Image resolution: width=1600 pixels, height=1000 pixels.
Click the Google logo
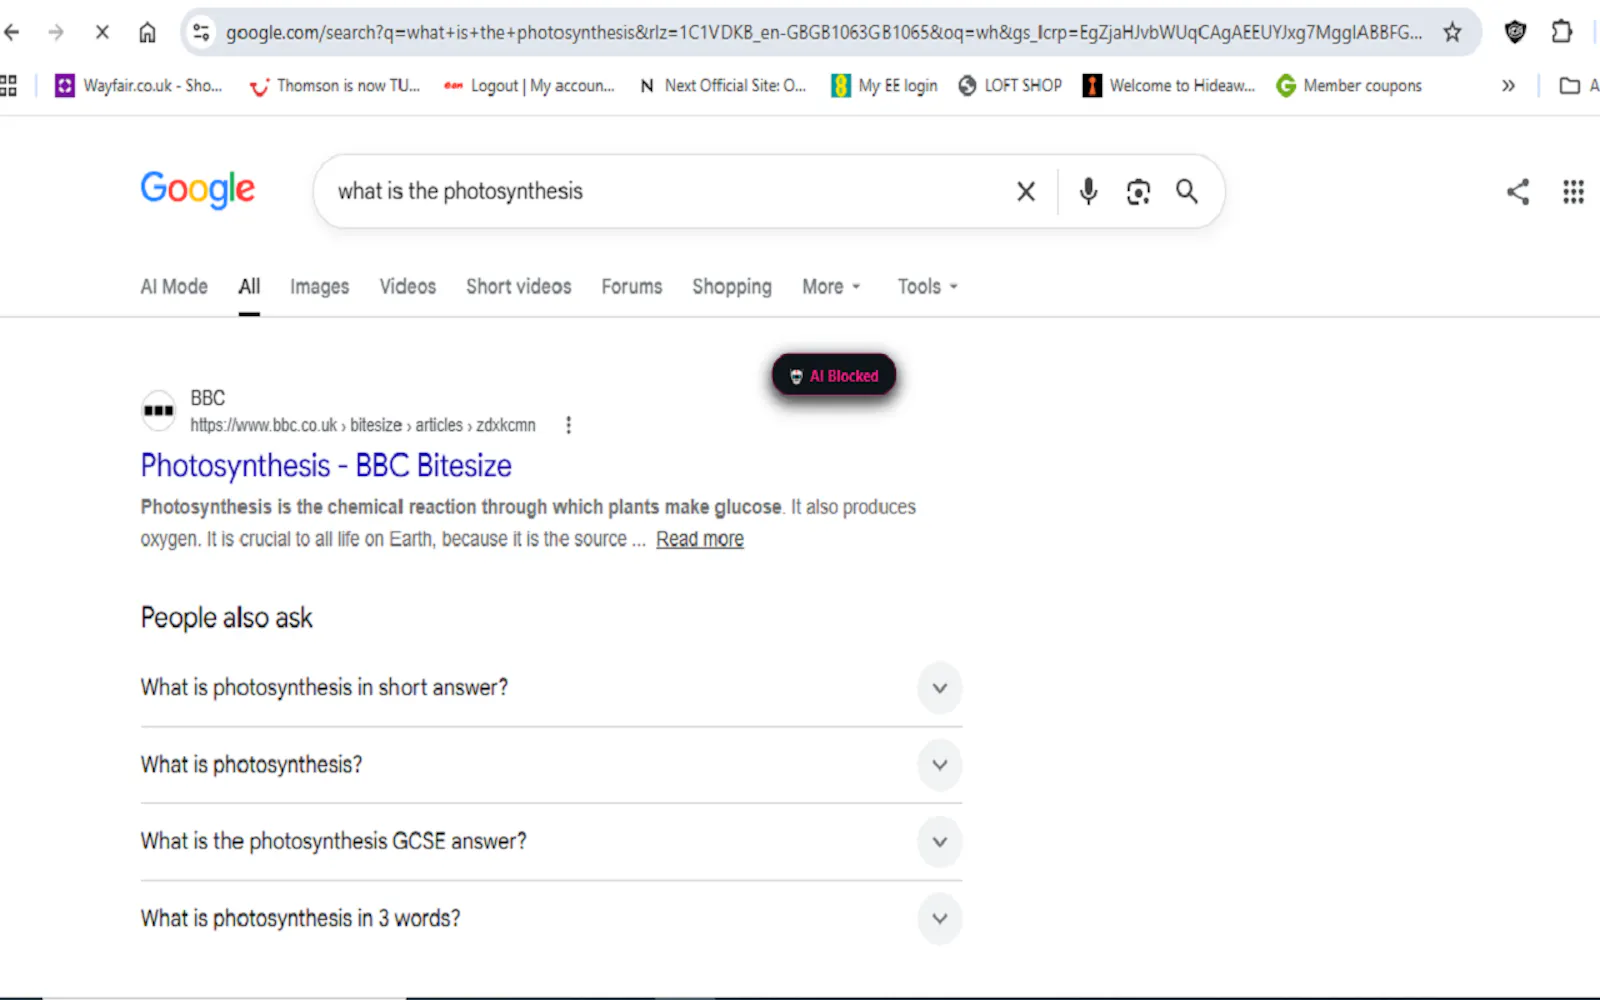[x=198, y=189]
